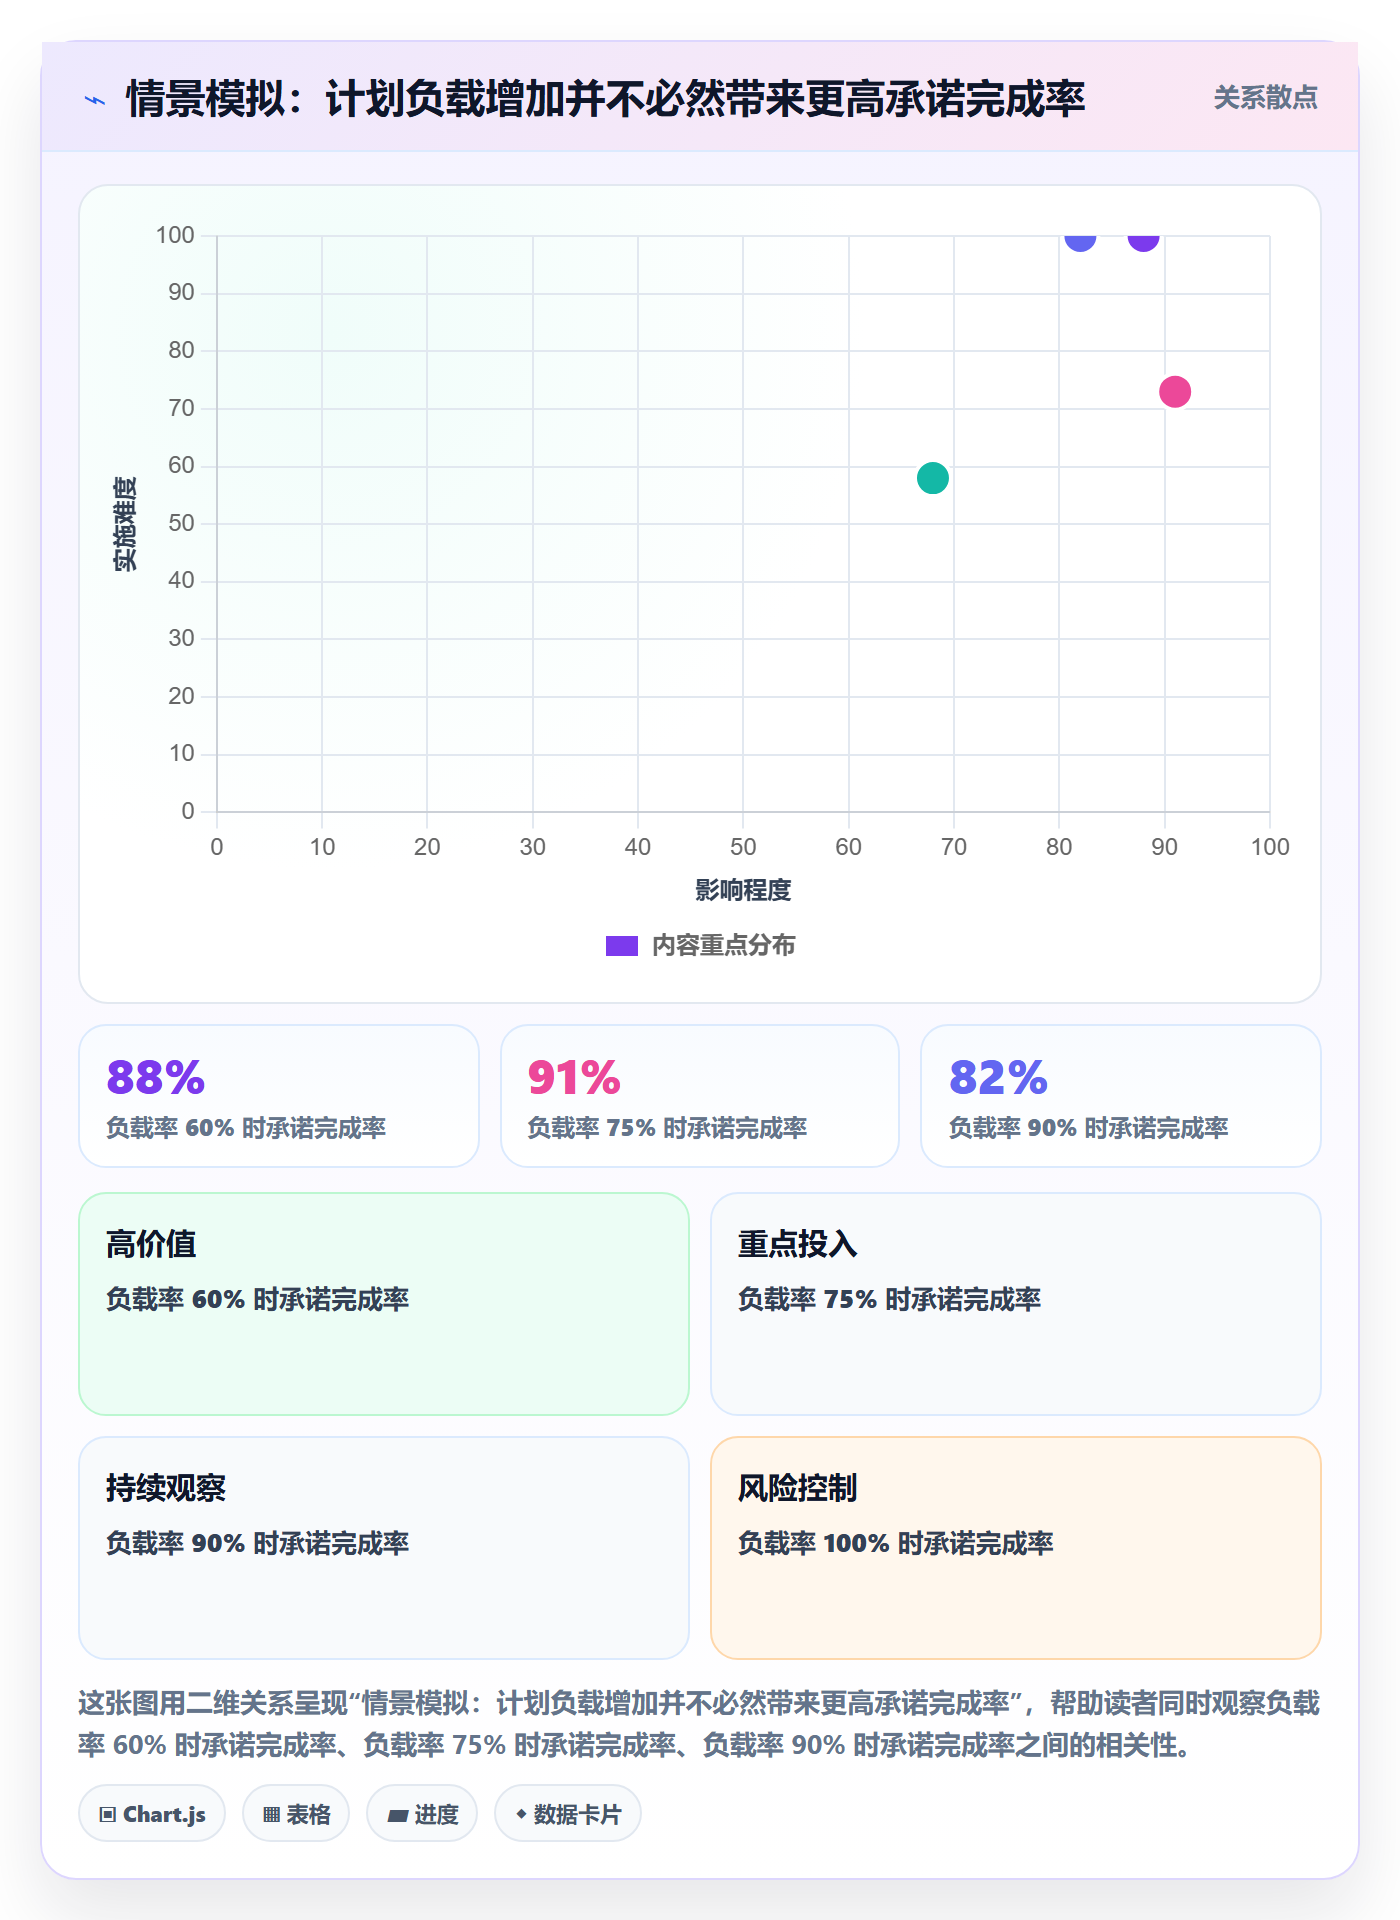Select the teal scatter data point
Viewport: 1400px width, 1920px height.
(932, 478)
